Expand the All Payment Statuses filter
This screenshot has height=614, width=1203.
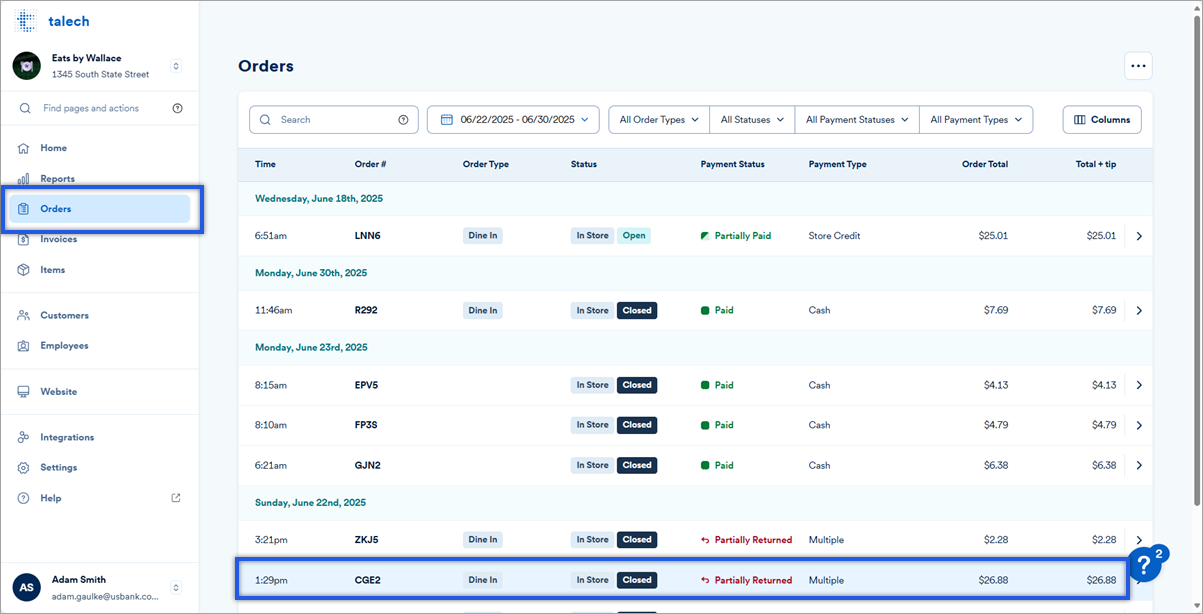(857, 119)
